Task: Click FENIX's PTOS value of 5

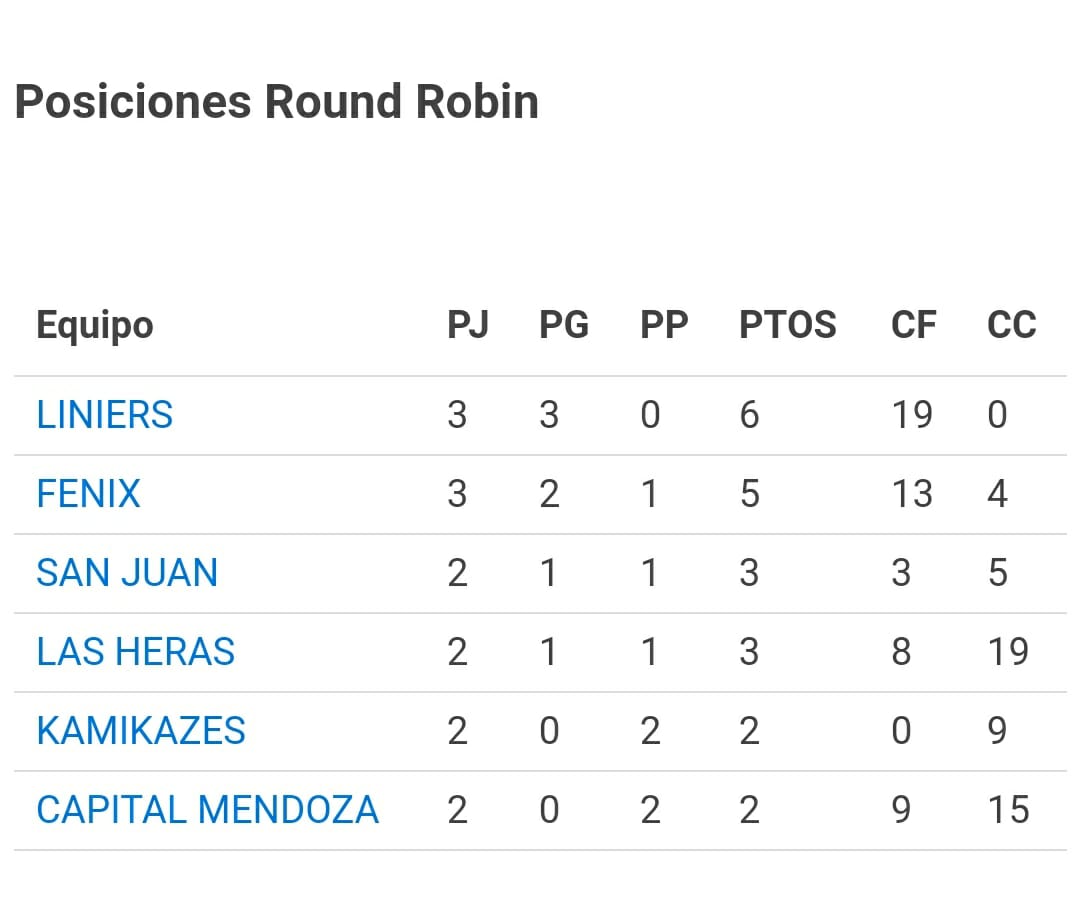Action: tap(749, 494)
